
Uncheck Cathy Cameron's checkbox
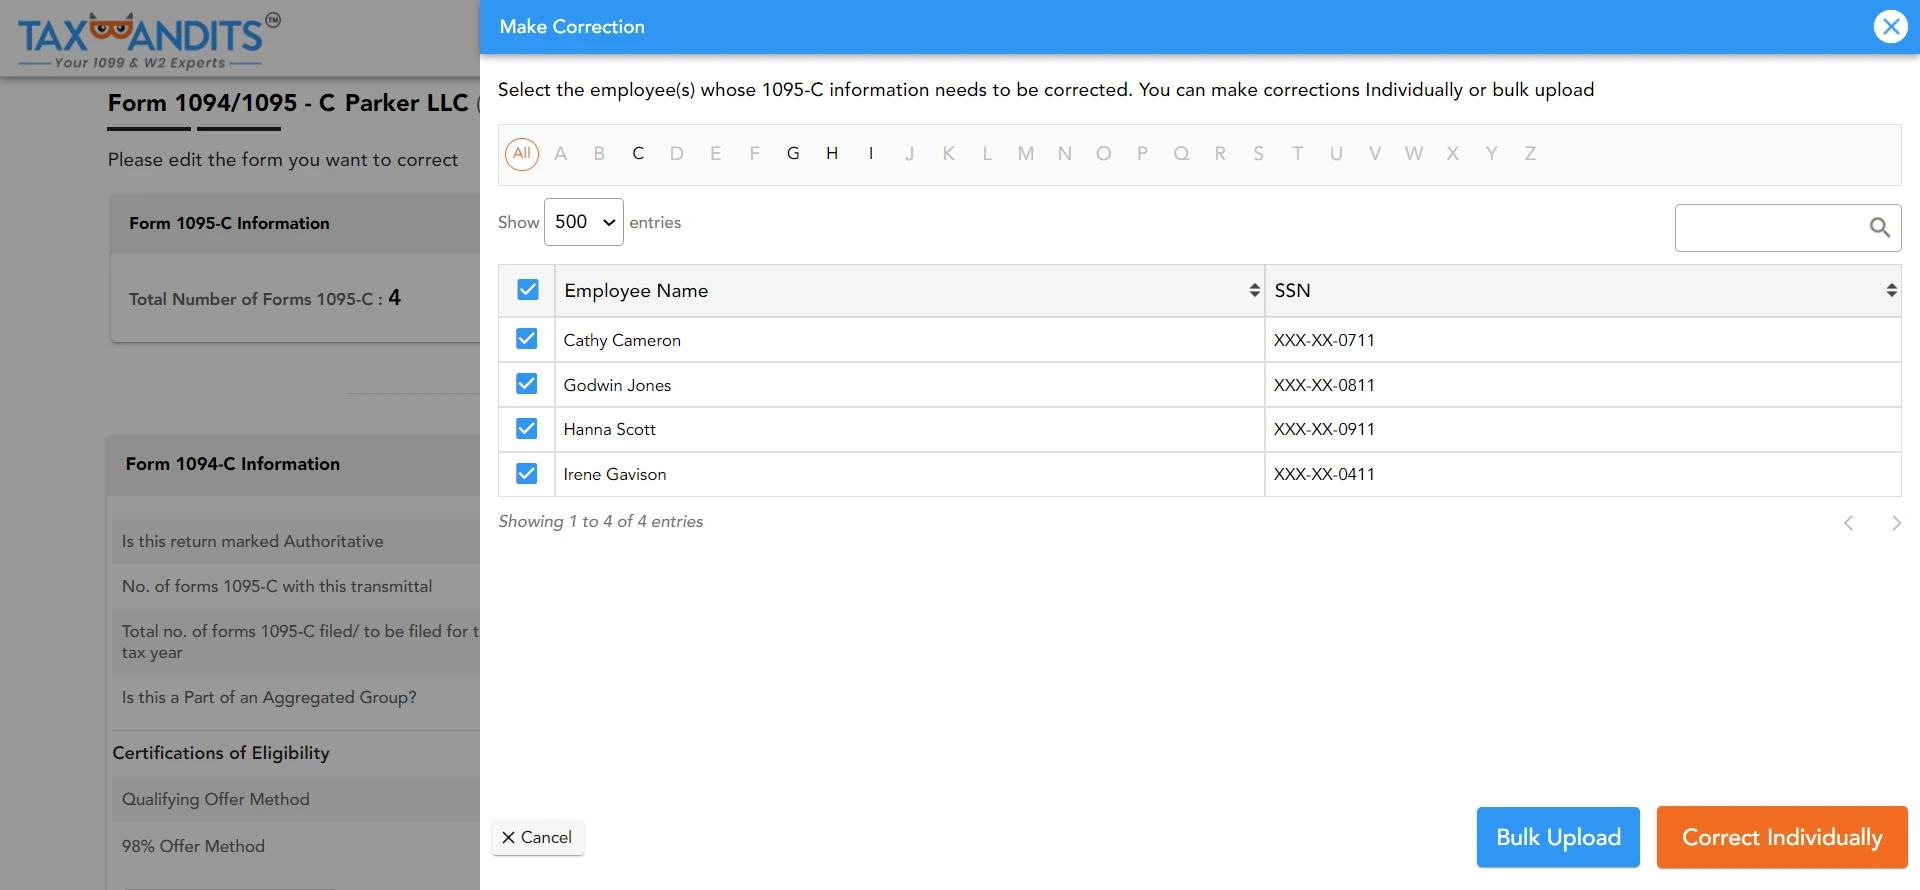coord(527,339)
